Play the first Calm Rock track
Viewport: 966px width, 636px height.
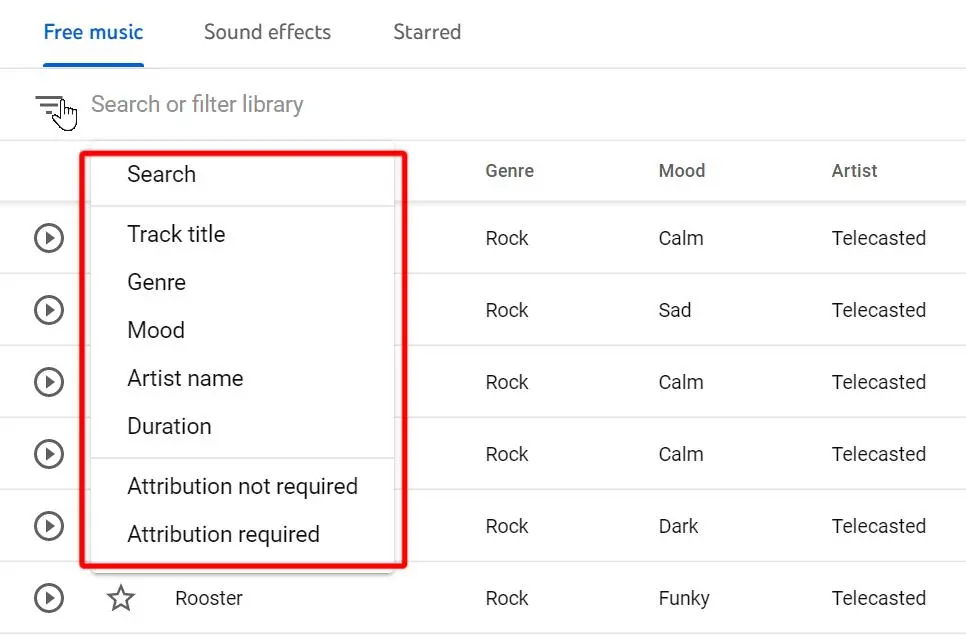coord(48,238)
